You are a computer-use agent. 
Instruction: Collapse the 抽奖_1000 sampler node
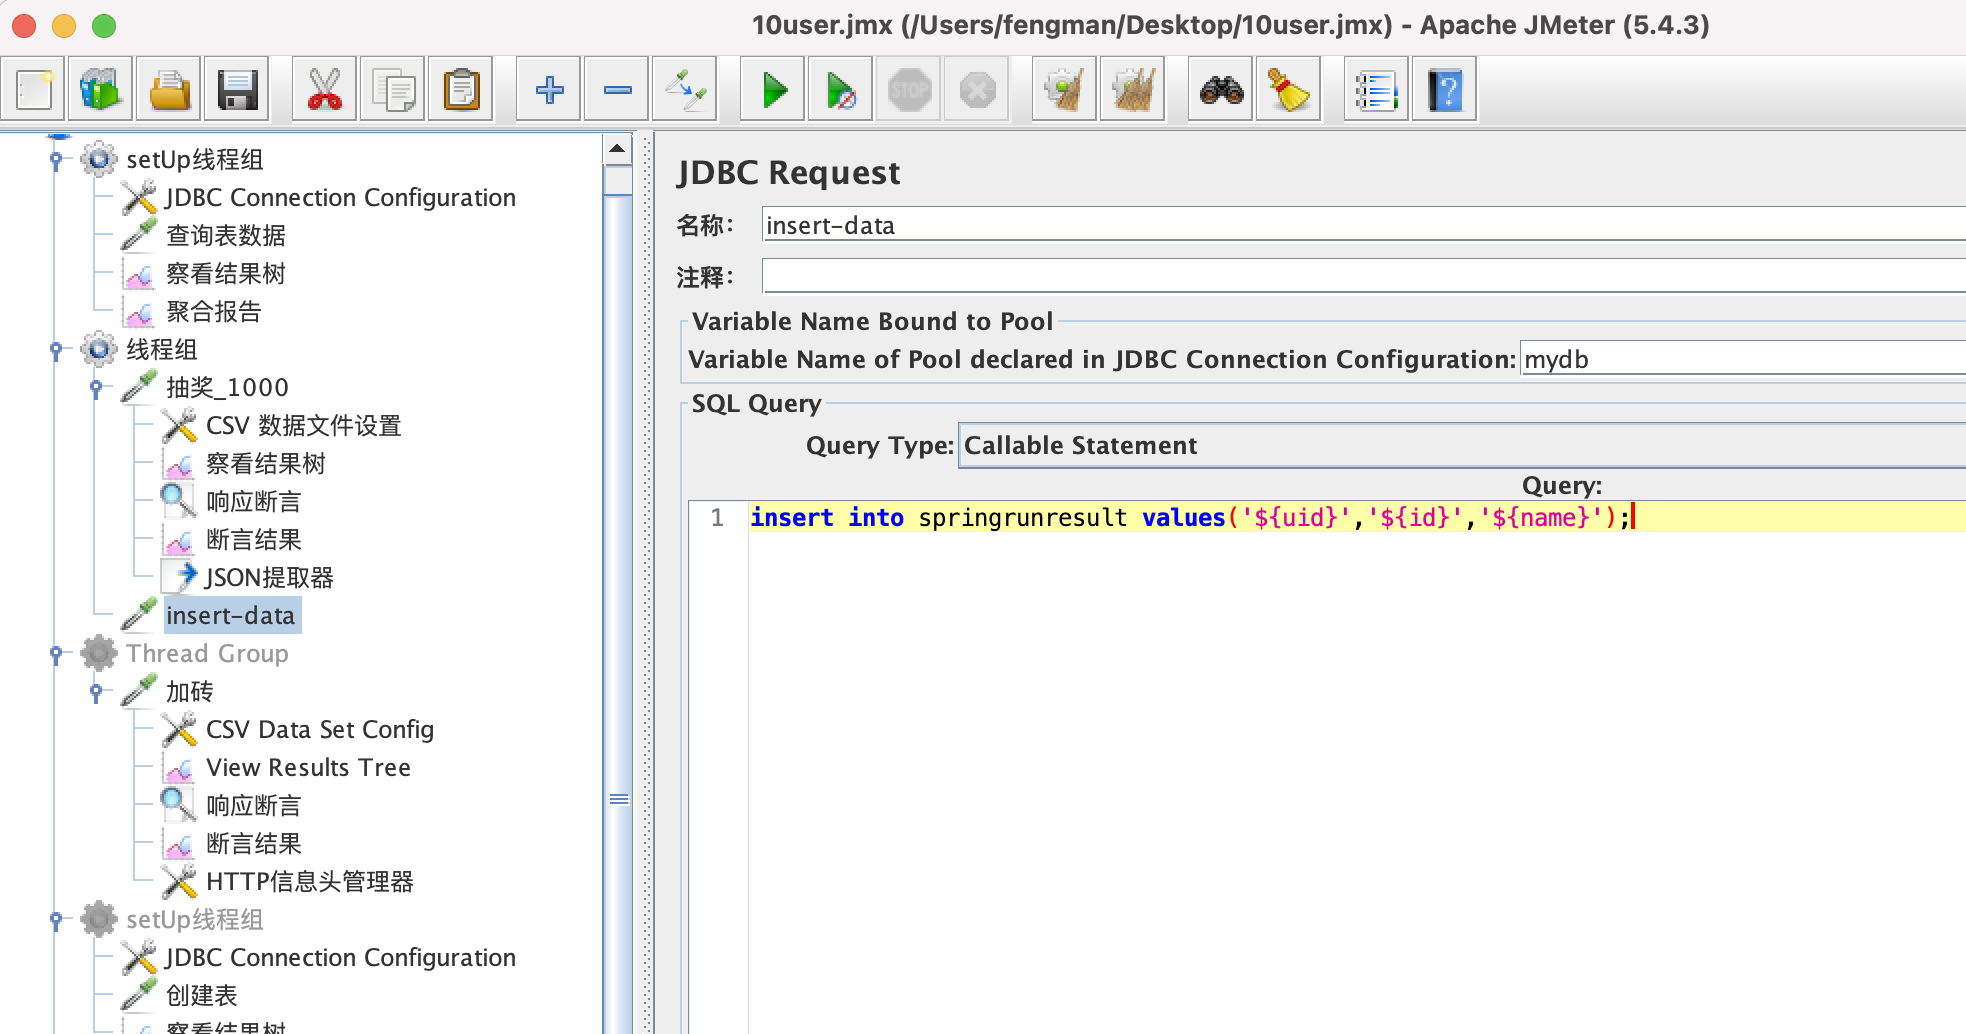coord(96,387)
